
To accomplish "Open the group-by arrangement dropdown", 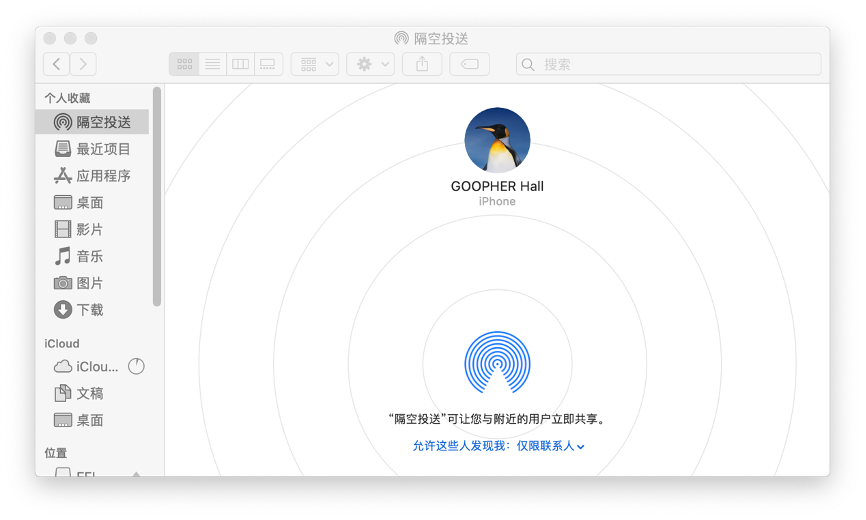I will pos(315,64).
